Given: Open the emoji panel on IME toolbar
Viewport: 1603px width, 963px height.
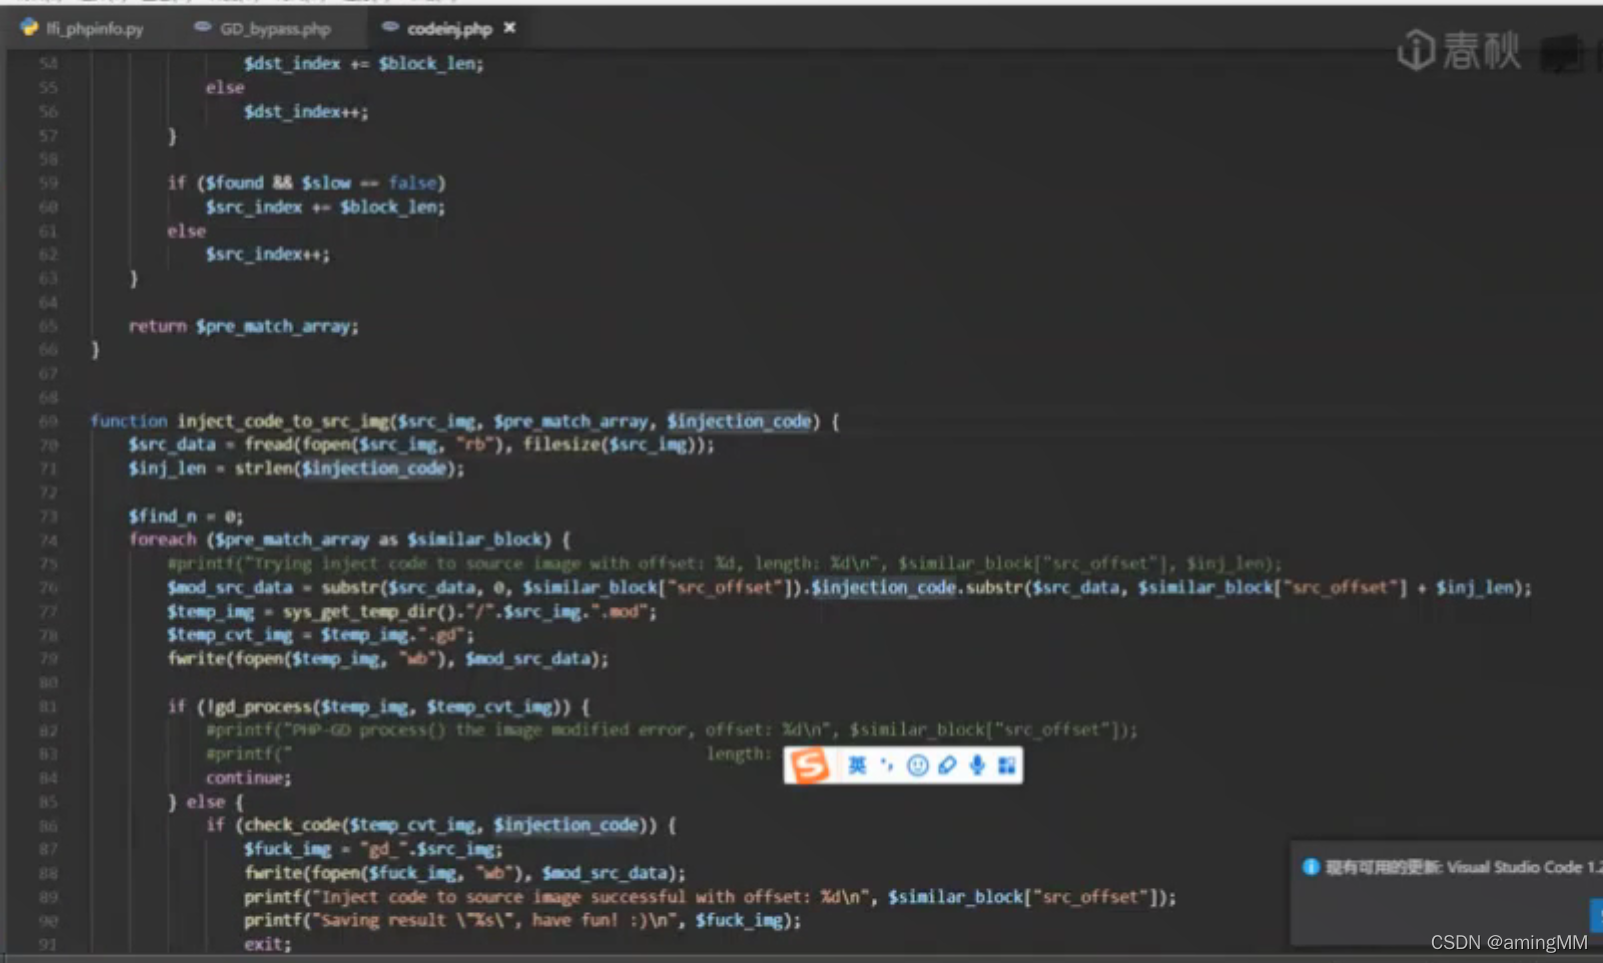Looking at the screenshot, I should tap(917, 766).
